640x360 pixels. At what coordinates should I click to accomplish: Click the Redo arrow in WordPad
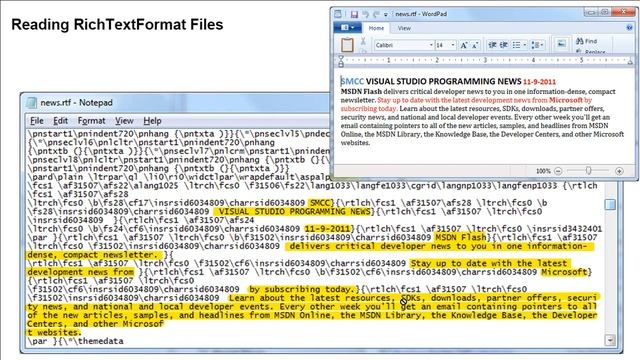click(376, 14)
